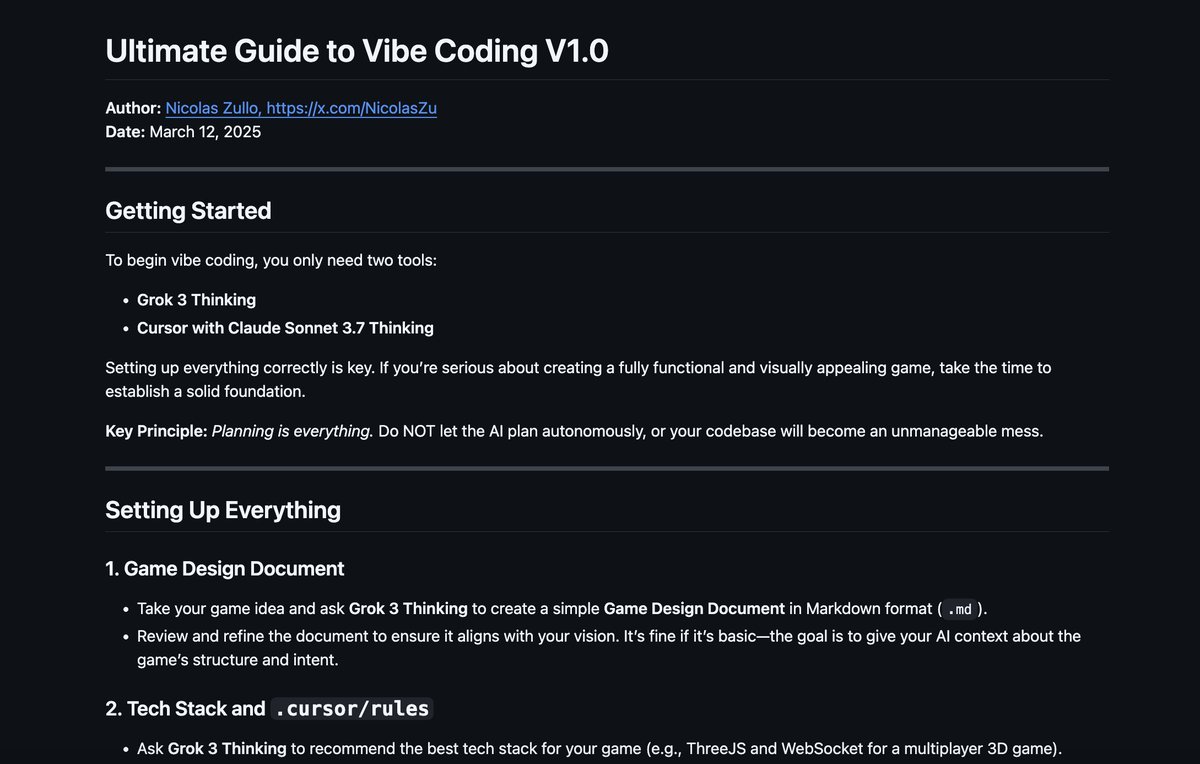Click the 'Review and refine the document' bullet

(609, 648)
